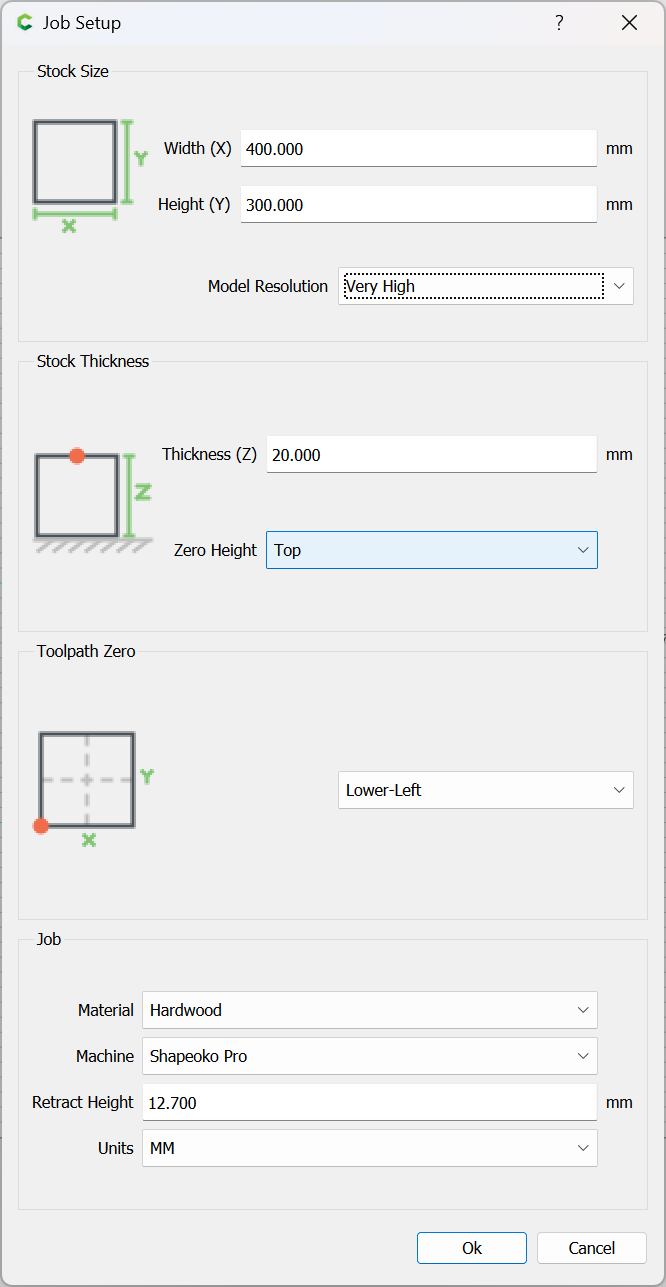
Task: Expand the Zero Height Top dropdown
Action: (x=432, y=550)
